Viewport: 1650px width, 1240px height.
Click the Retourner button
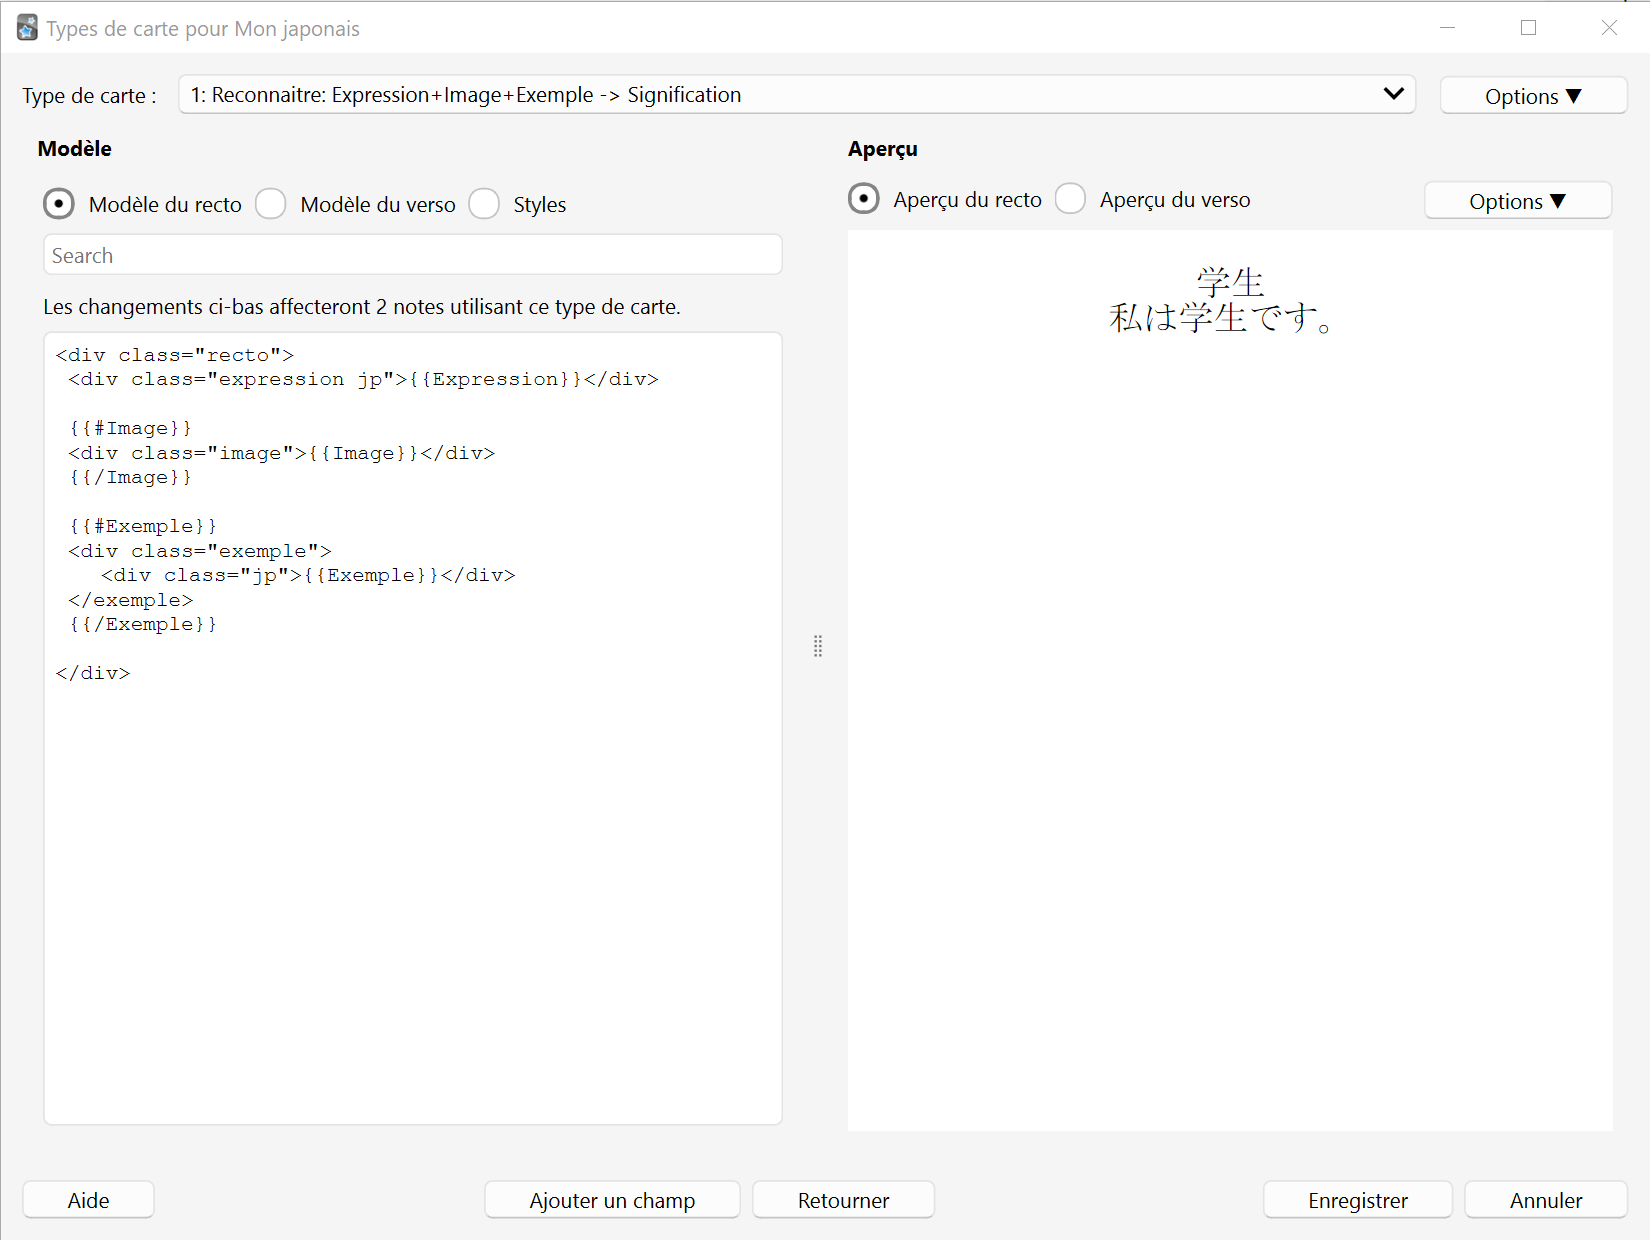pos(843,1200)
